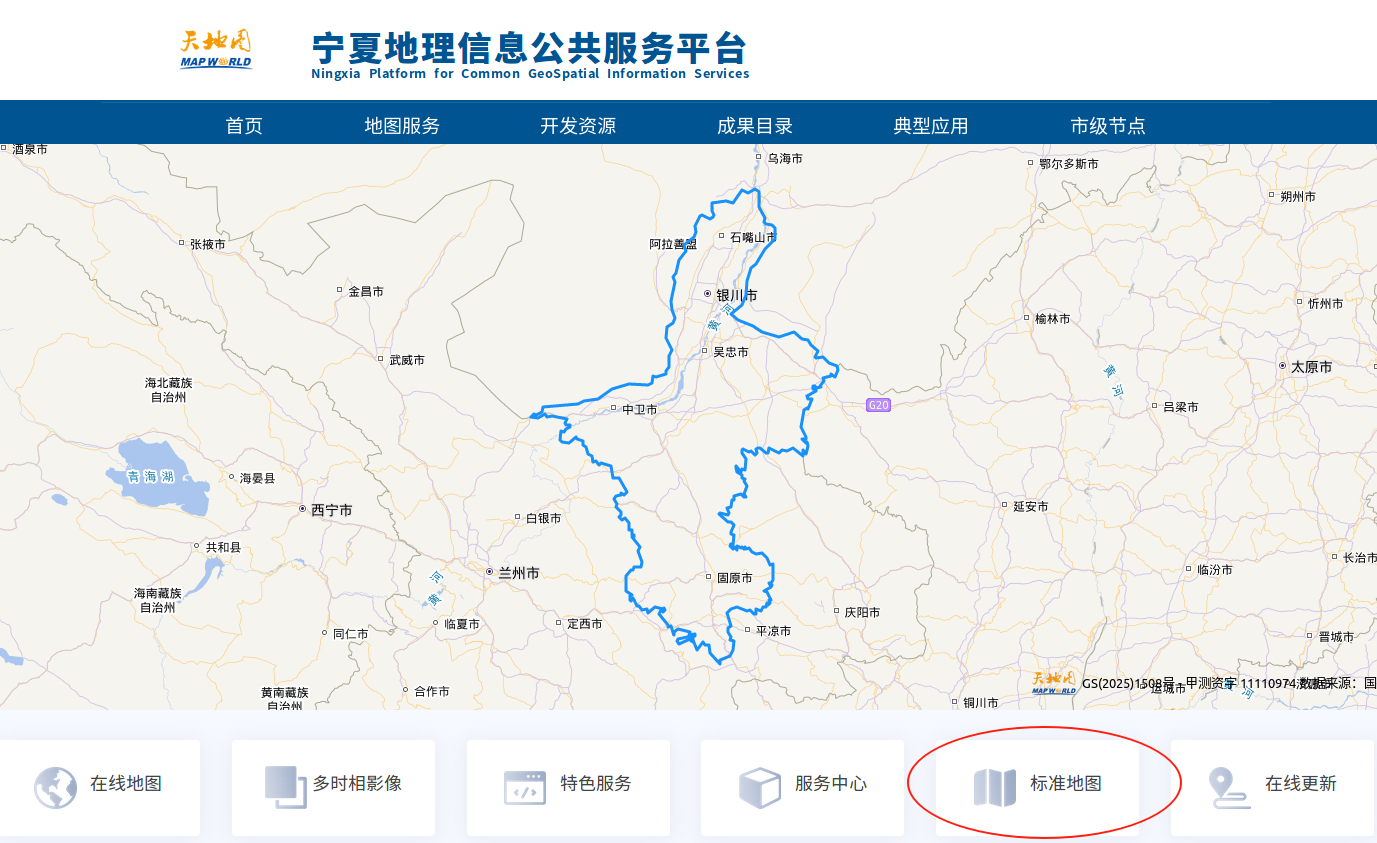This screenshot has width=1377, height=843.
Task: Select 市级节点 in the navigation bar
Action: [1108, 126]
